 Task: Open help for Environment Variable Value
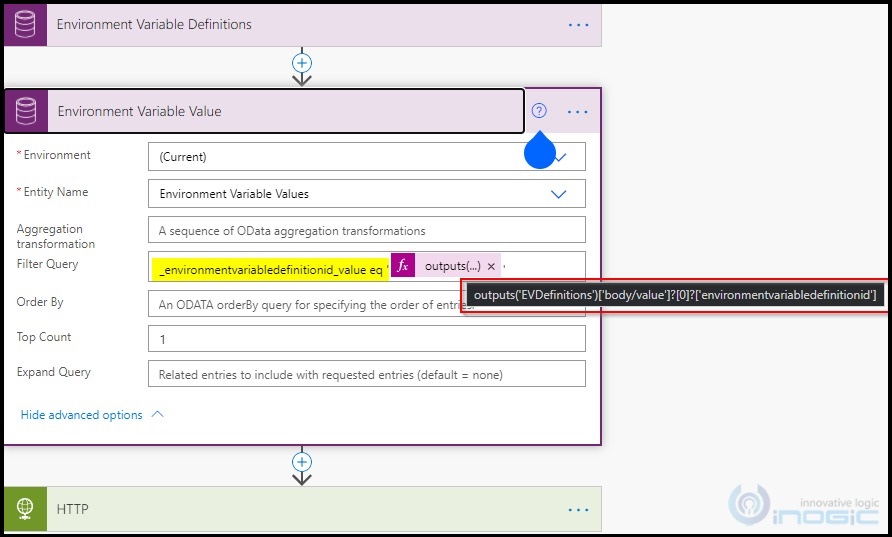pyautogui.click(x=539, y=111)
